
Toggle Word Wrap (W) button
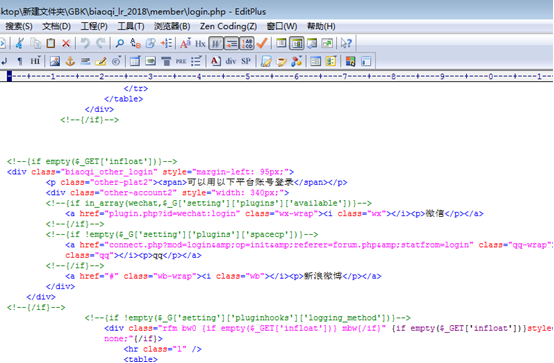[216, 43]
